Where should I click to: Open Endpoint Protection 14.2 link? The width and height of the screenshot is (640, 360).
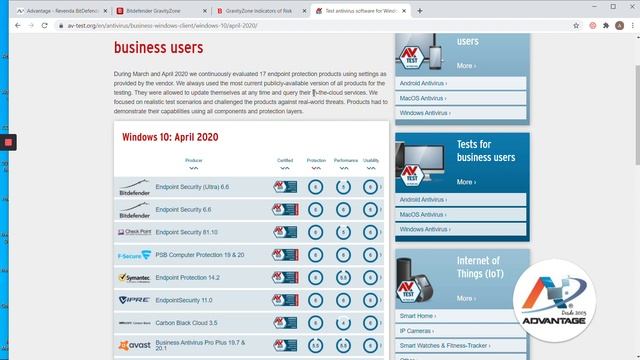coord(187,278)
